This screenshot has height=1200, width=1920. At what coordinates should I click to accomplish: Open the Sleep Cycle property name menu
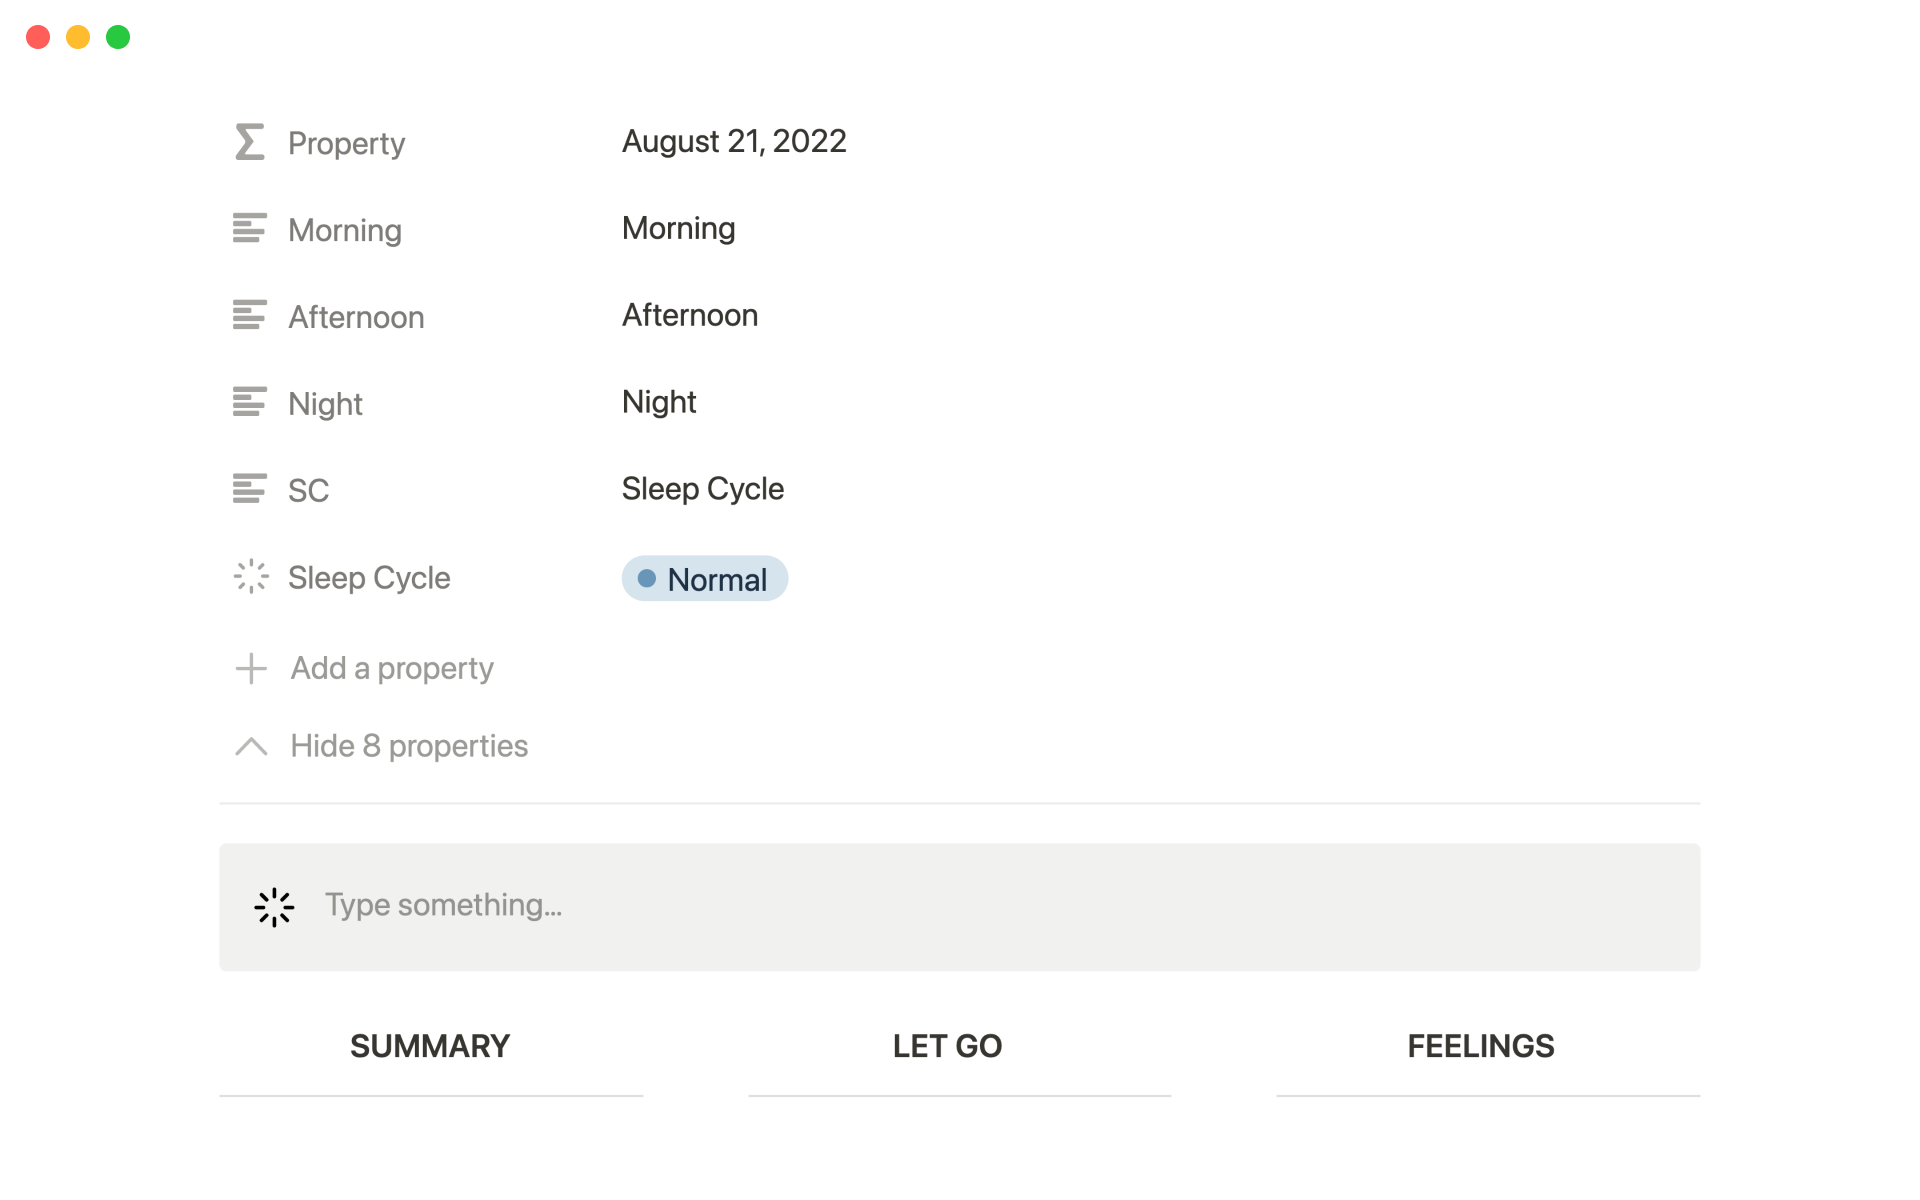(369, 578)
